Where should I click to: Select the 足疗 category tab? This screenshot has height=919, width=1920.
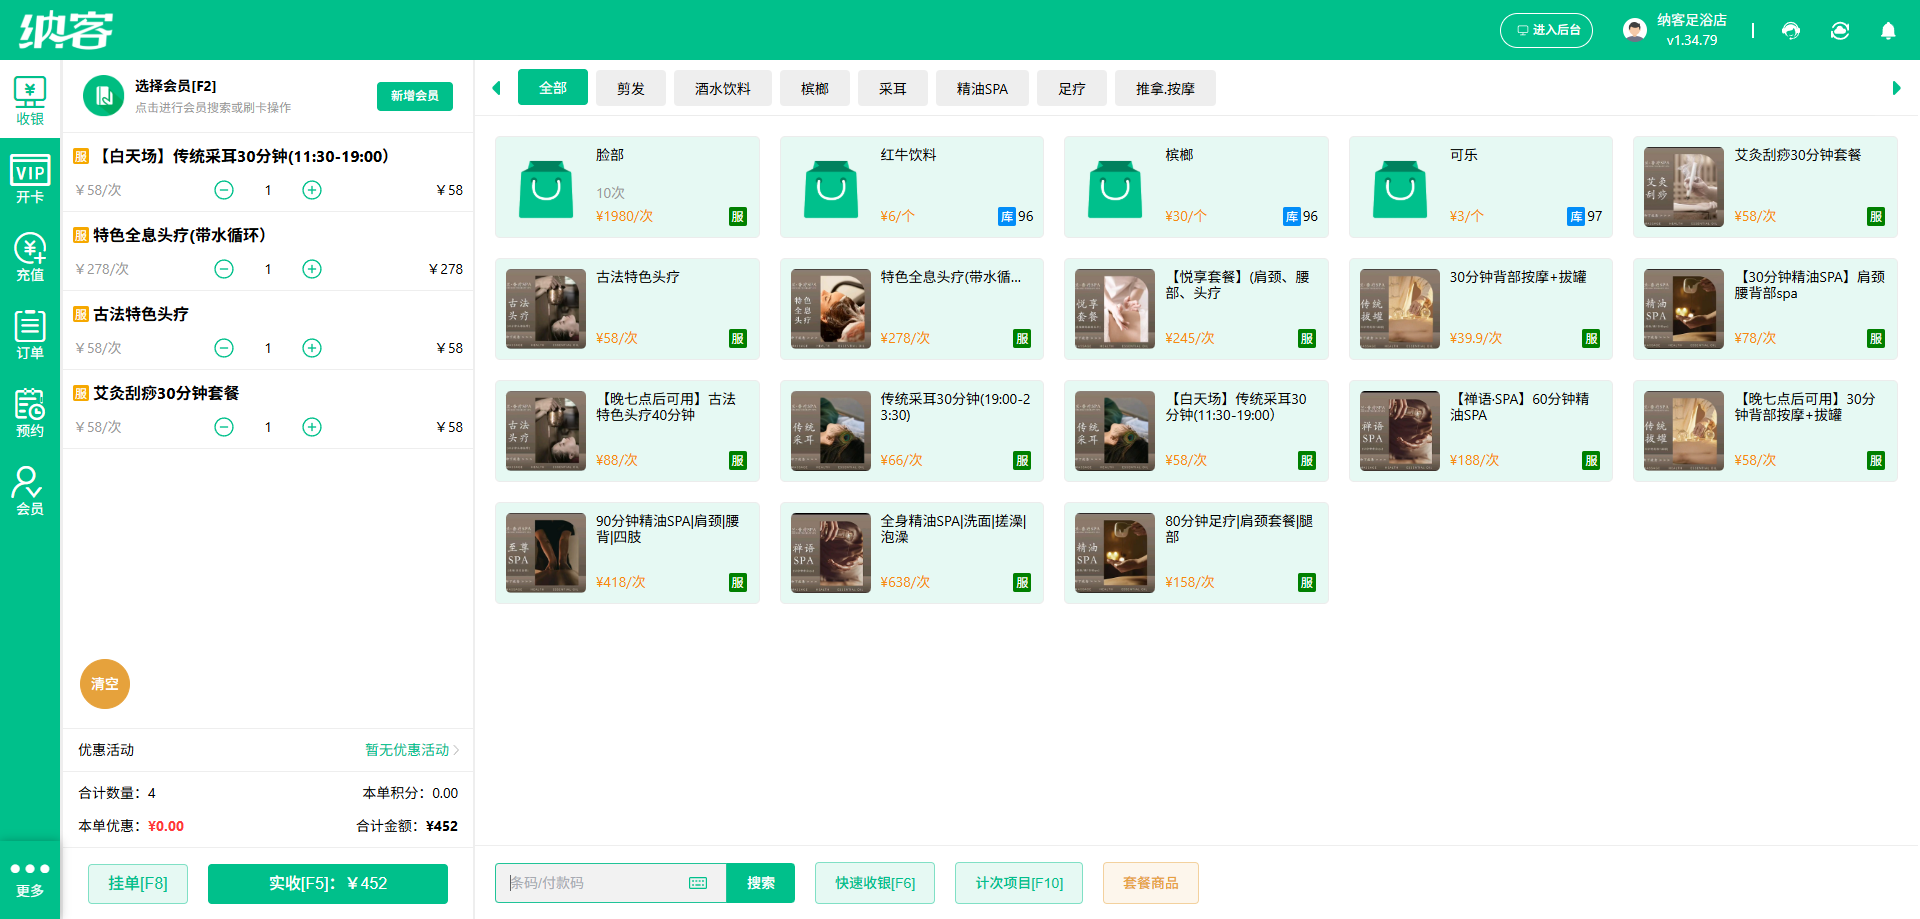click(x=1072, y=88)
